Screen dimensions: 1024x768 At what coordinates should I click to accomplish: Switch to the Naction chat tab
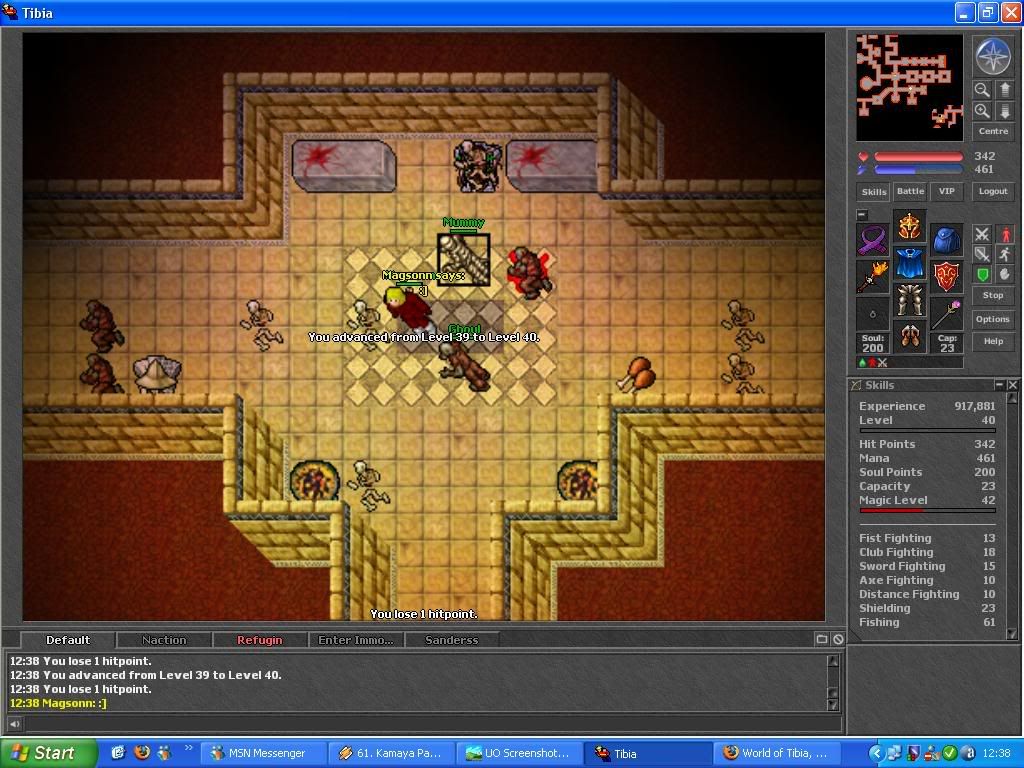click(164, 640)
